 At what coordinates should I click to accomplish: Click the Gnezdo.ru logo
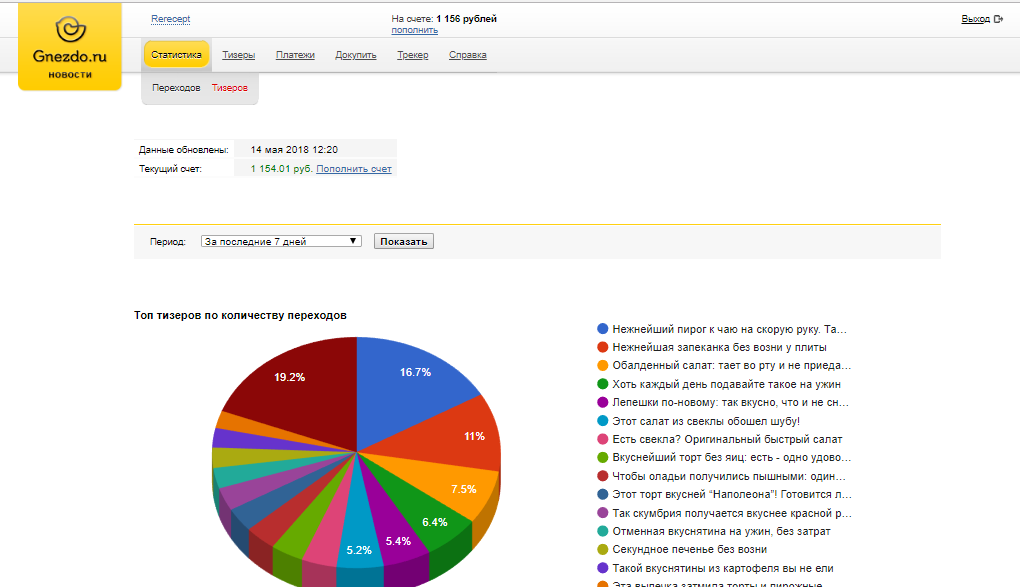[69, 47]
